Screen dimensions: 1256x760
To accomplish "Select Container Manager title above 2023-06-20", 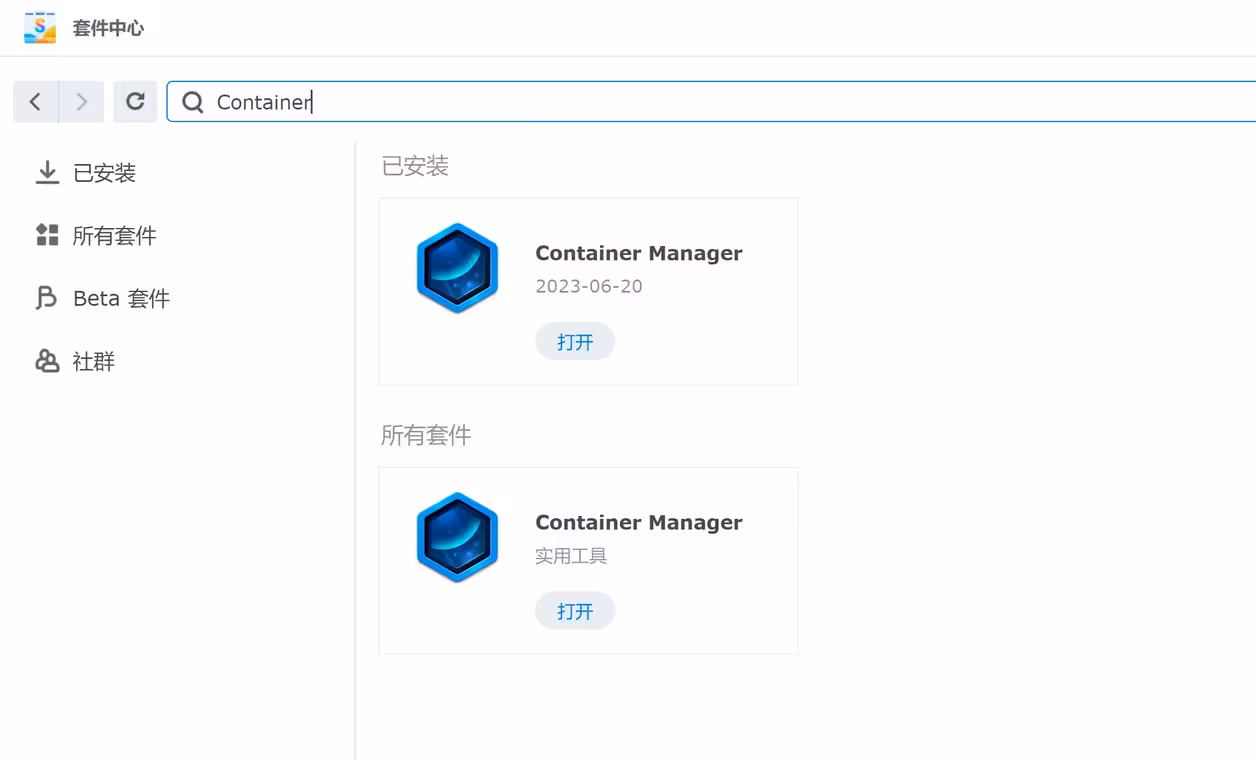I will coord(639,253).
